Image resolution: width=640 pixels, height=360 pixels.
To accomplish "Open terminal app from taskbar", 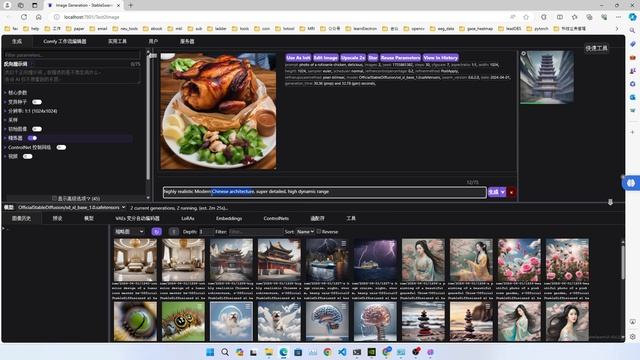I will (357, 352).
